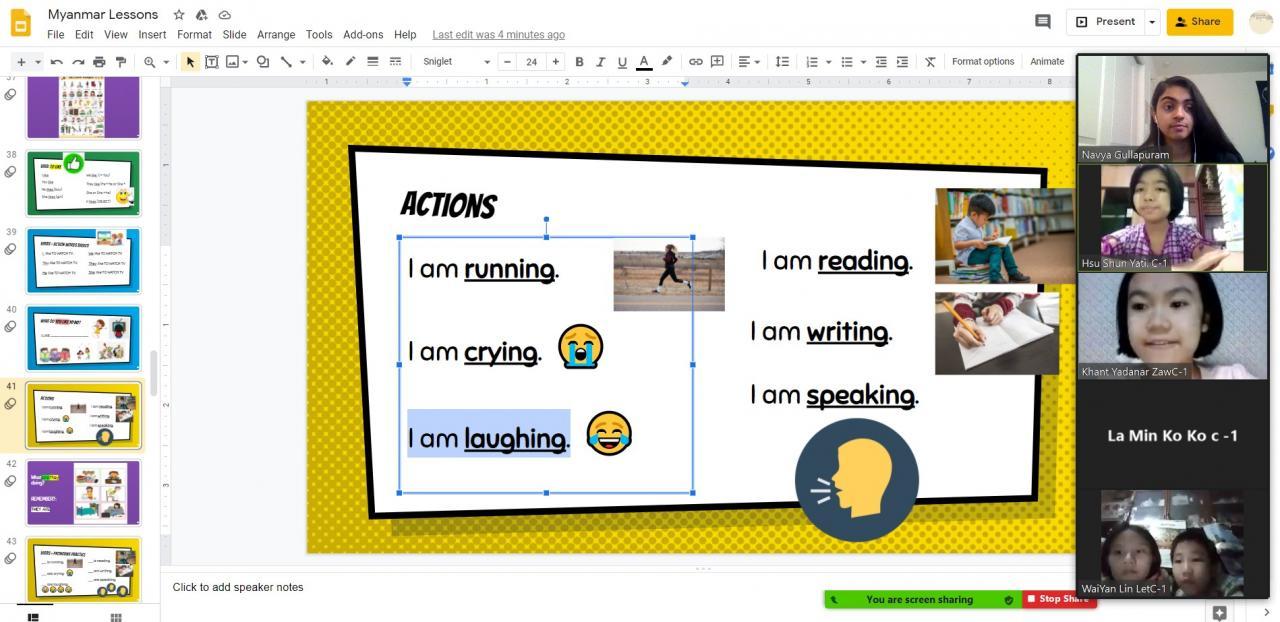Activate the Select arrow cursor tool
Image resolution: width=1280 pixels, height=622 pixels.
click(x=190, y=62)
